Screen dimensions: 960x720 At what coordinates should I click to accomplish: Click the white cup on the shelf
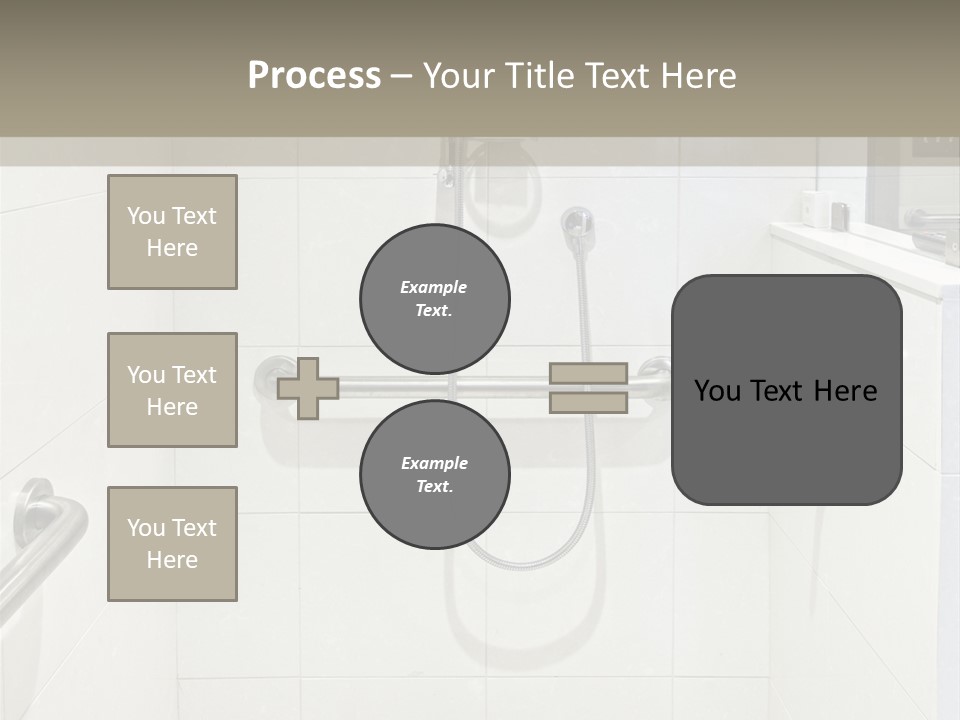815,208
